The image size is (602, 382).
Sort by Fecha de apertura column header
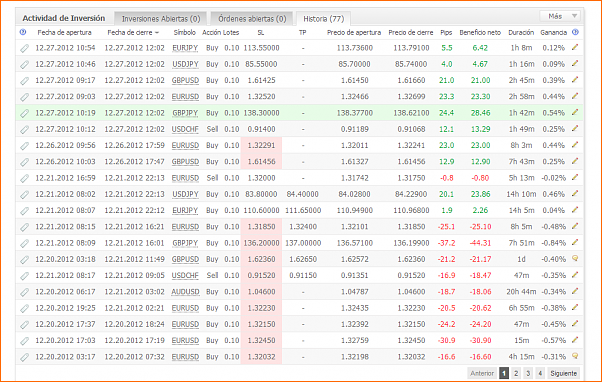(x=64, y=33)
